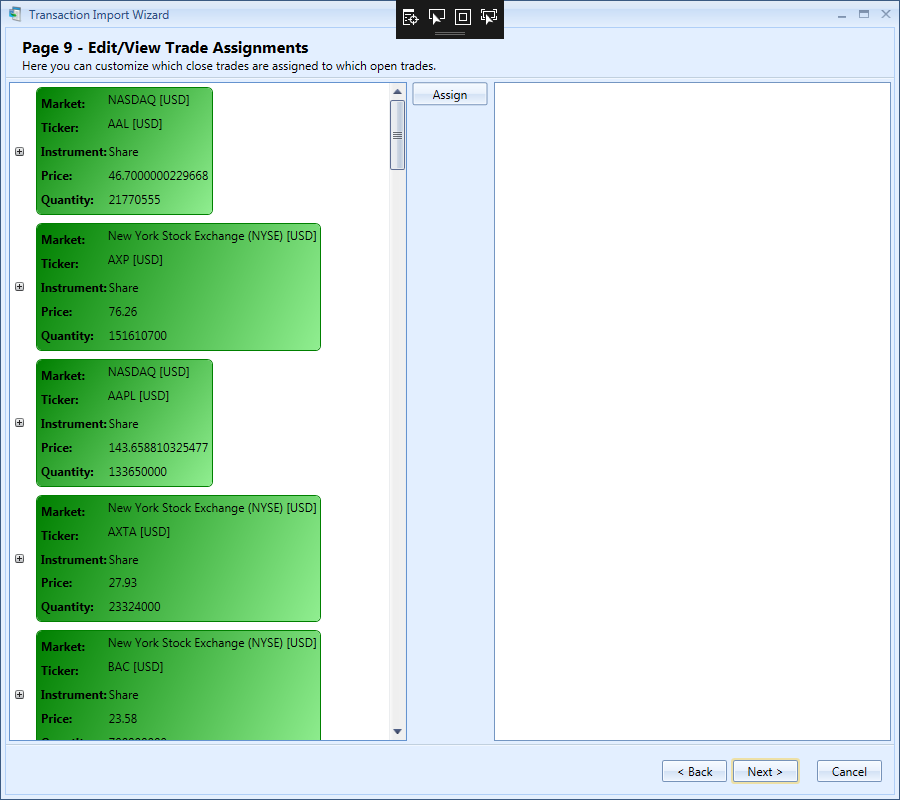900x800 pixels.
Task: Expand the BAC trade entry
Action: [x=20, y=695]
